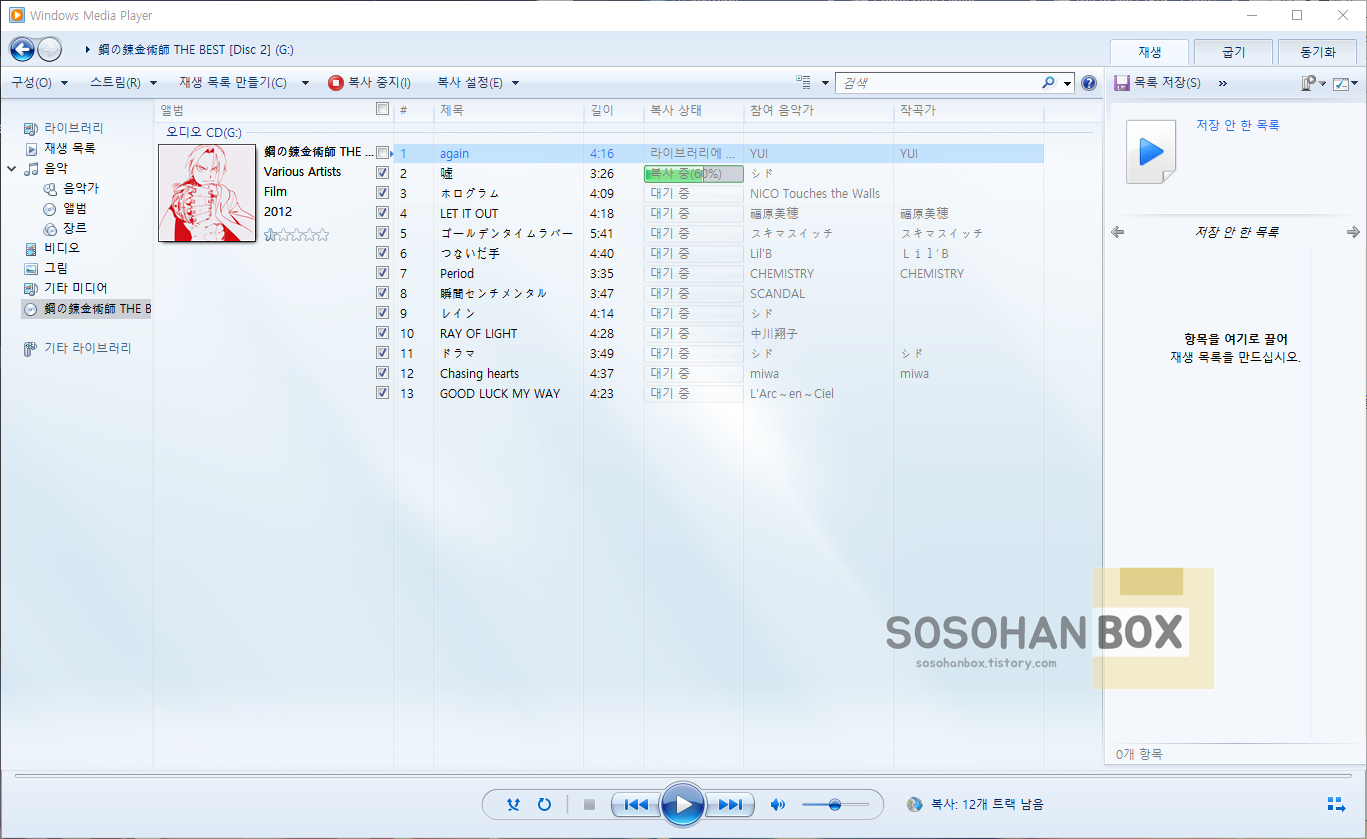Open 재생 목록 만들기(C) dropdown
This screenshot has width=1367, height=839.
point(244,83)
